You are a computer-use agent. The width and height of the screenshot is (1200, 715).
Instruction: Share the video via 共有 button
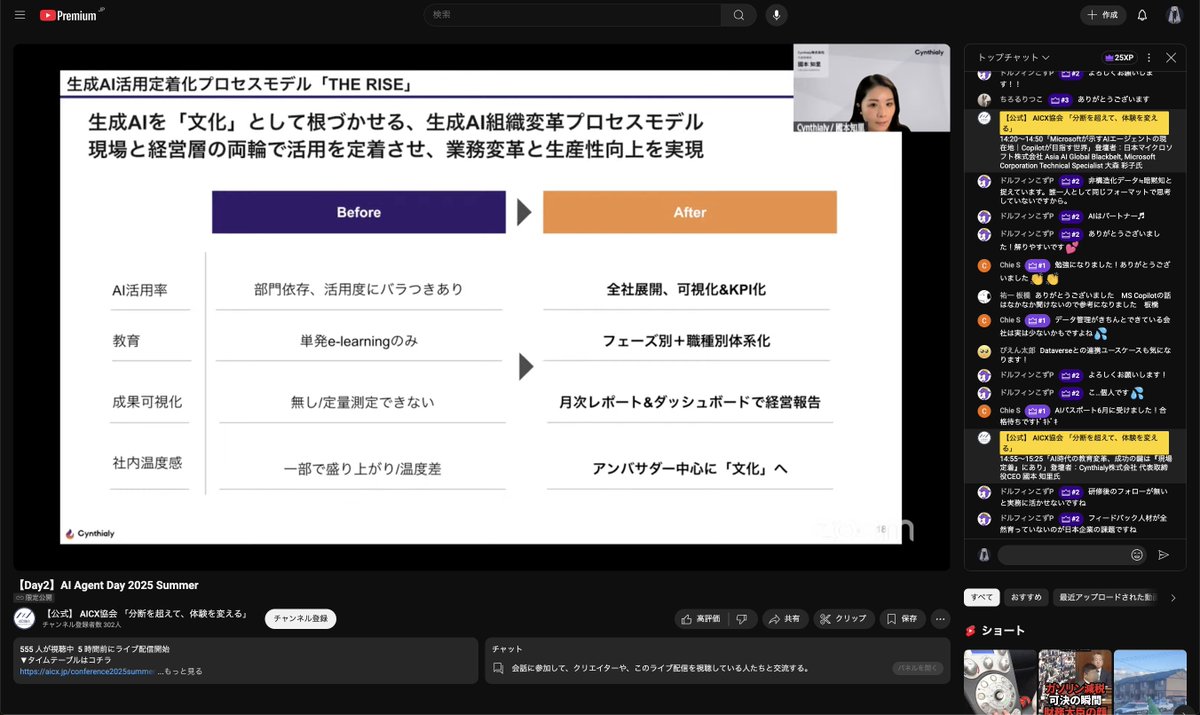tap(784, 619)
